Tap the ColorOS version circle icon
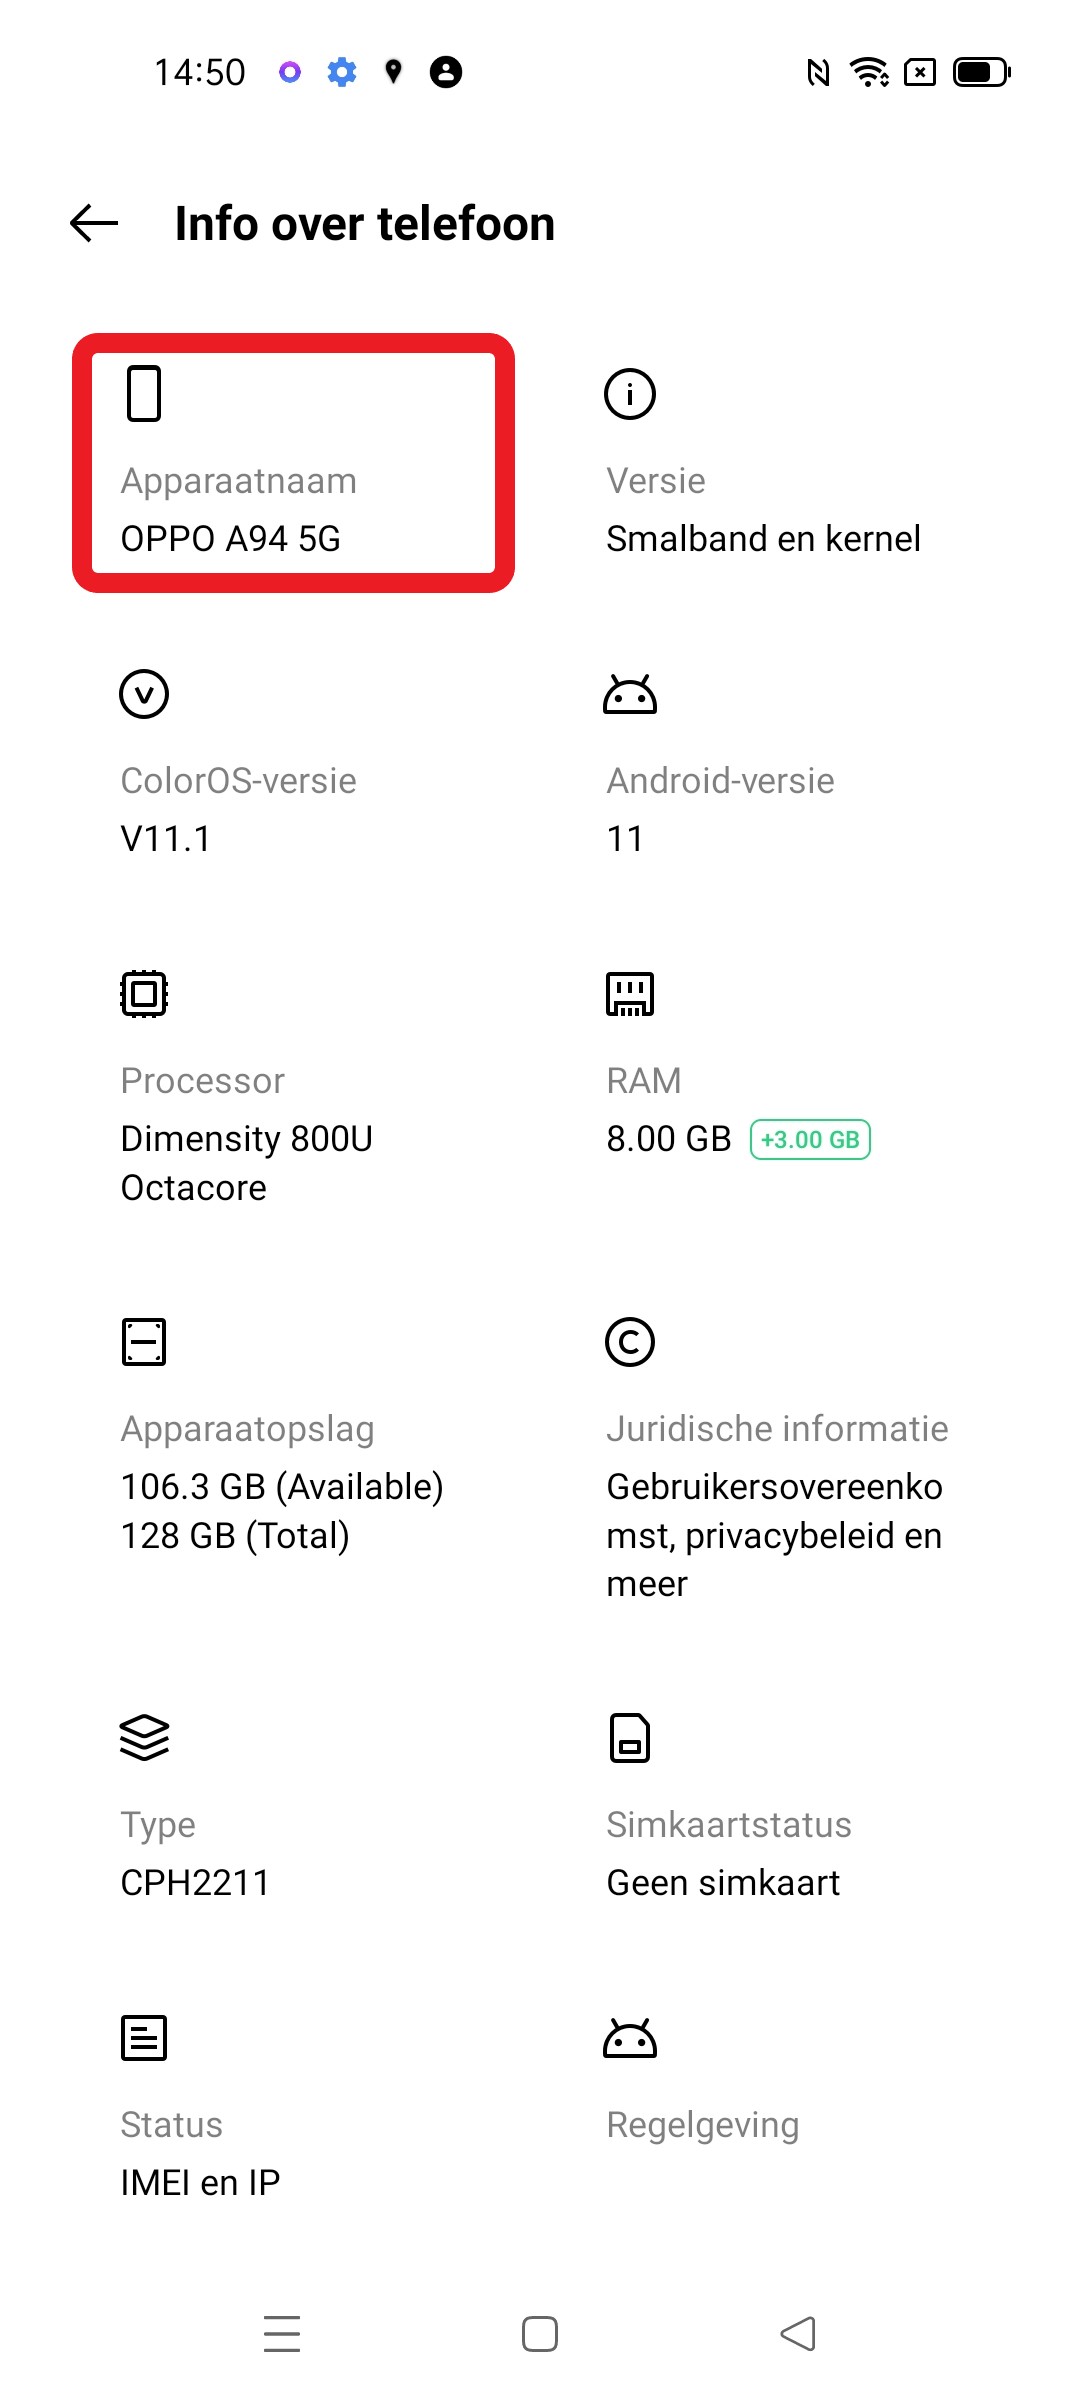The width and height of the screenshot is (1080, 2400). click(144, 694)
